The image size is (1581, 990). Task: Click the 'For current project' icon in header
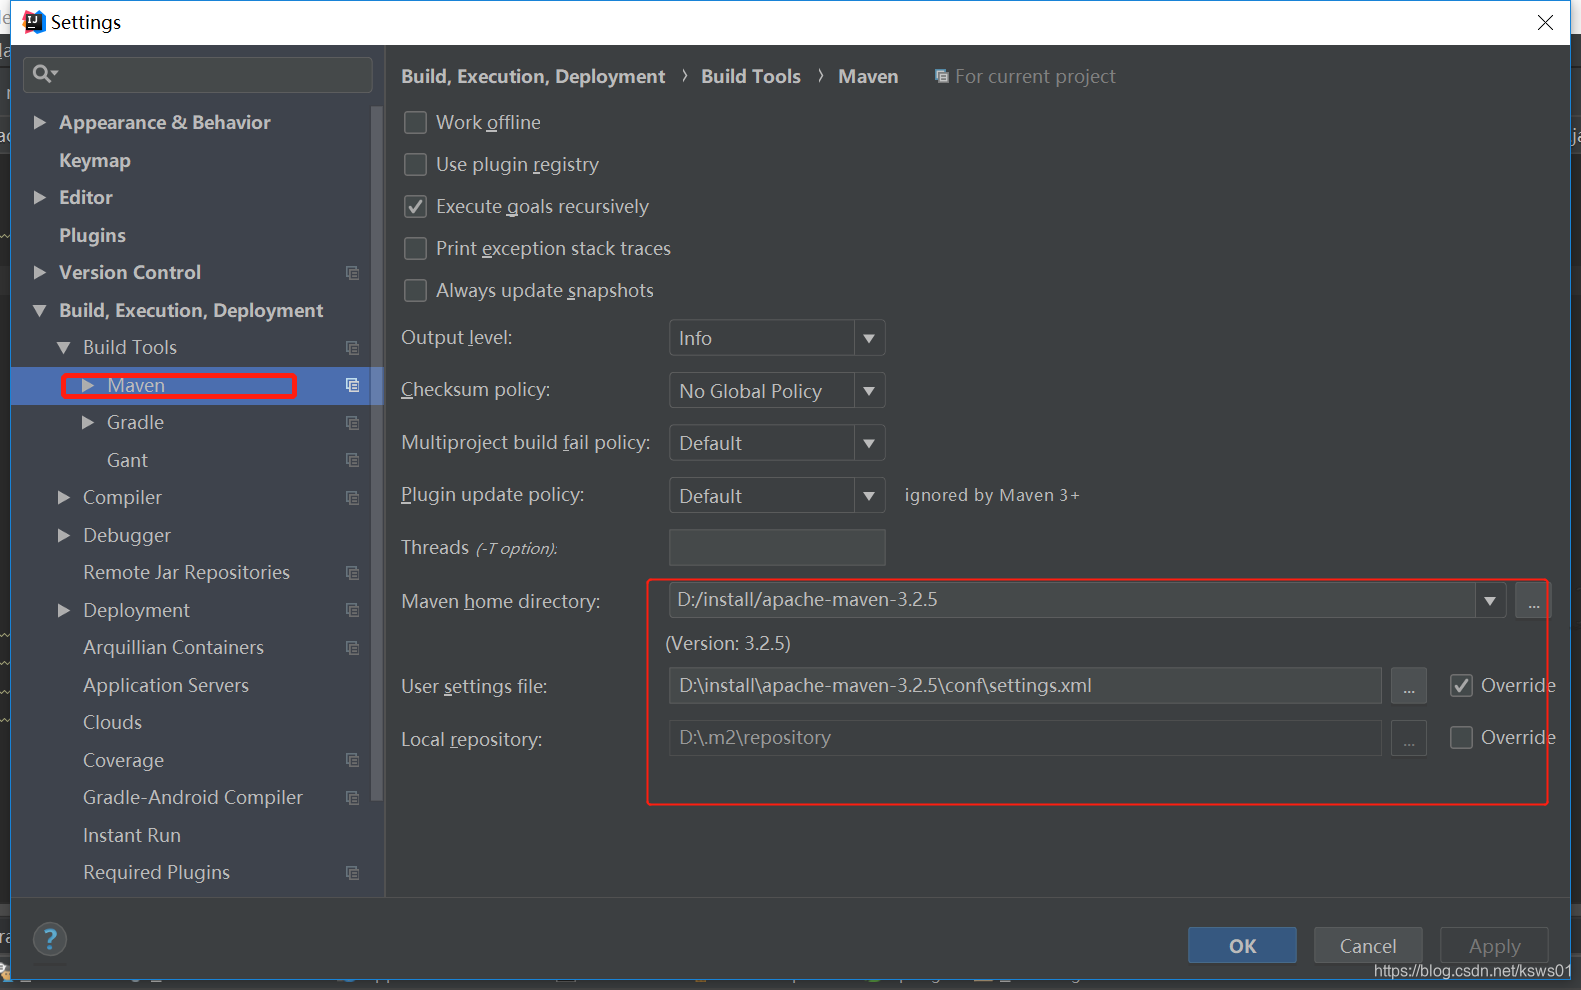[941, 77]
